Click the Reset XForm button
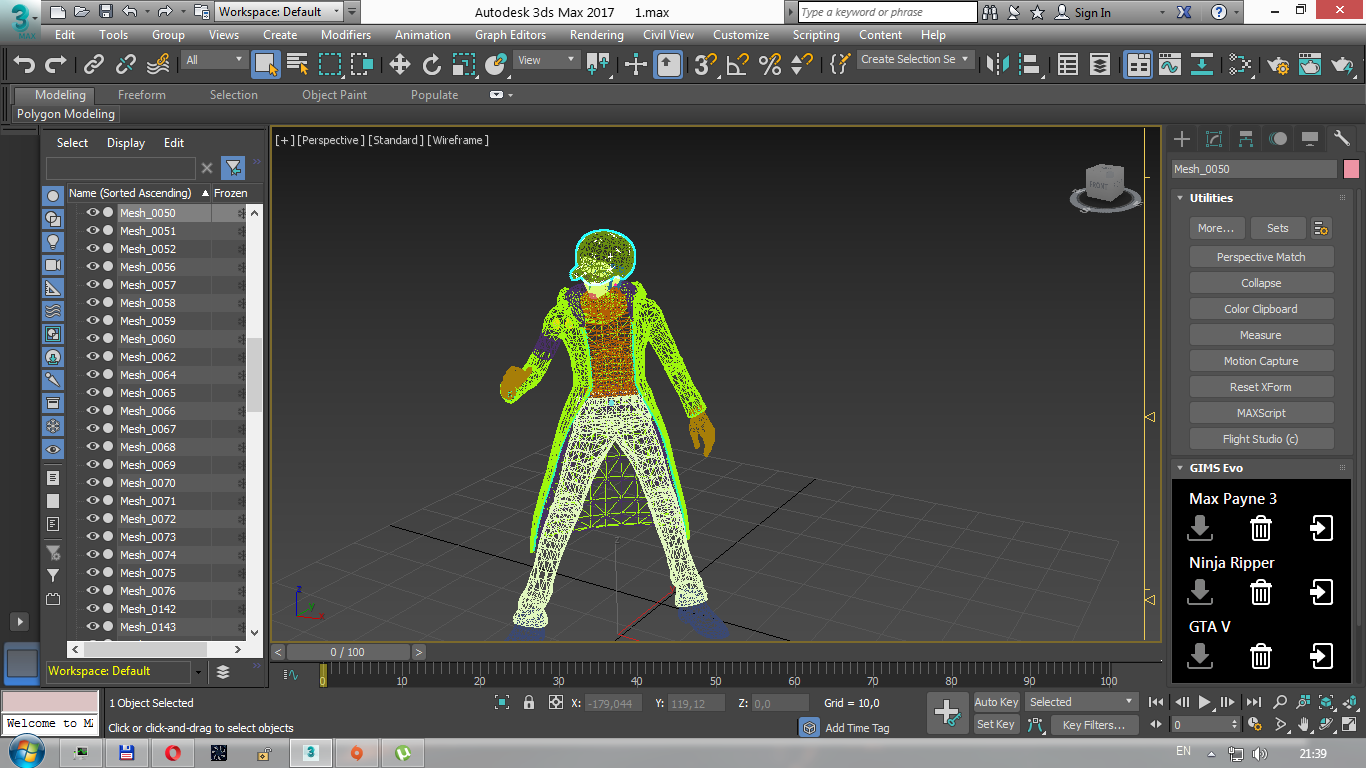This screenshot has height=768, width=1366. [1260, 387]
